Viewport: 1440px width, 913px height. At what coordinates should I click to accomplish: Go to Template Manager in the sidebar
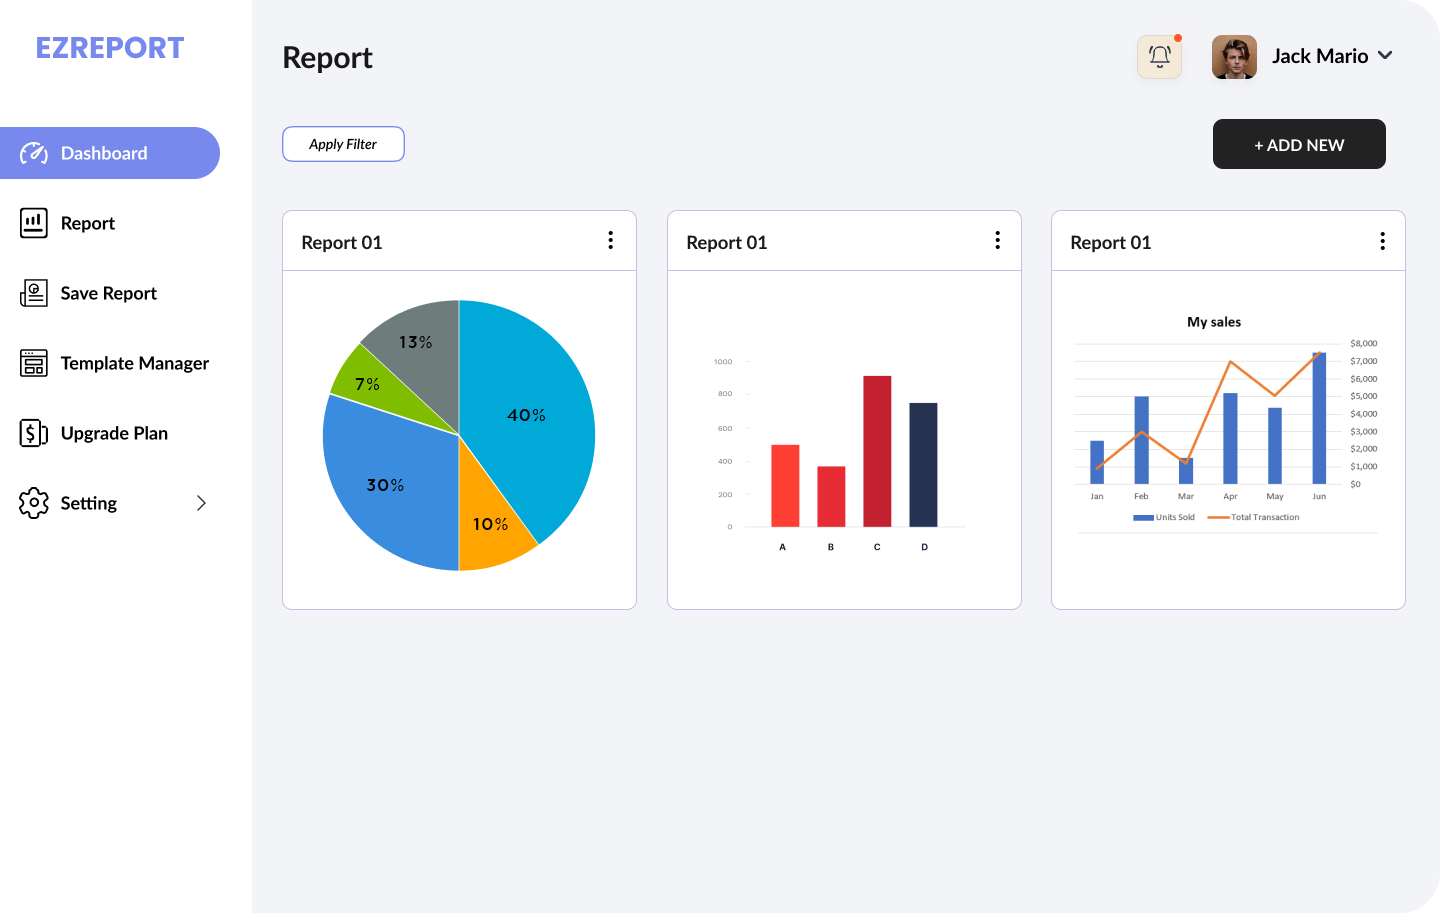134,363
